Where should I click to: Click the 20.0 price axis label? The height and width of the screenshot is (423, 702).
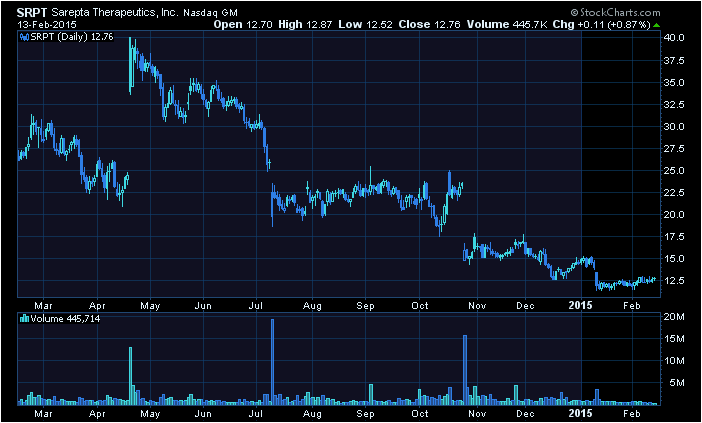[x=675, y=214]
